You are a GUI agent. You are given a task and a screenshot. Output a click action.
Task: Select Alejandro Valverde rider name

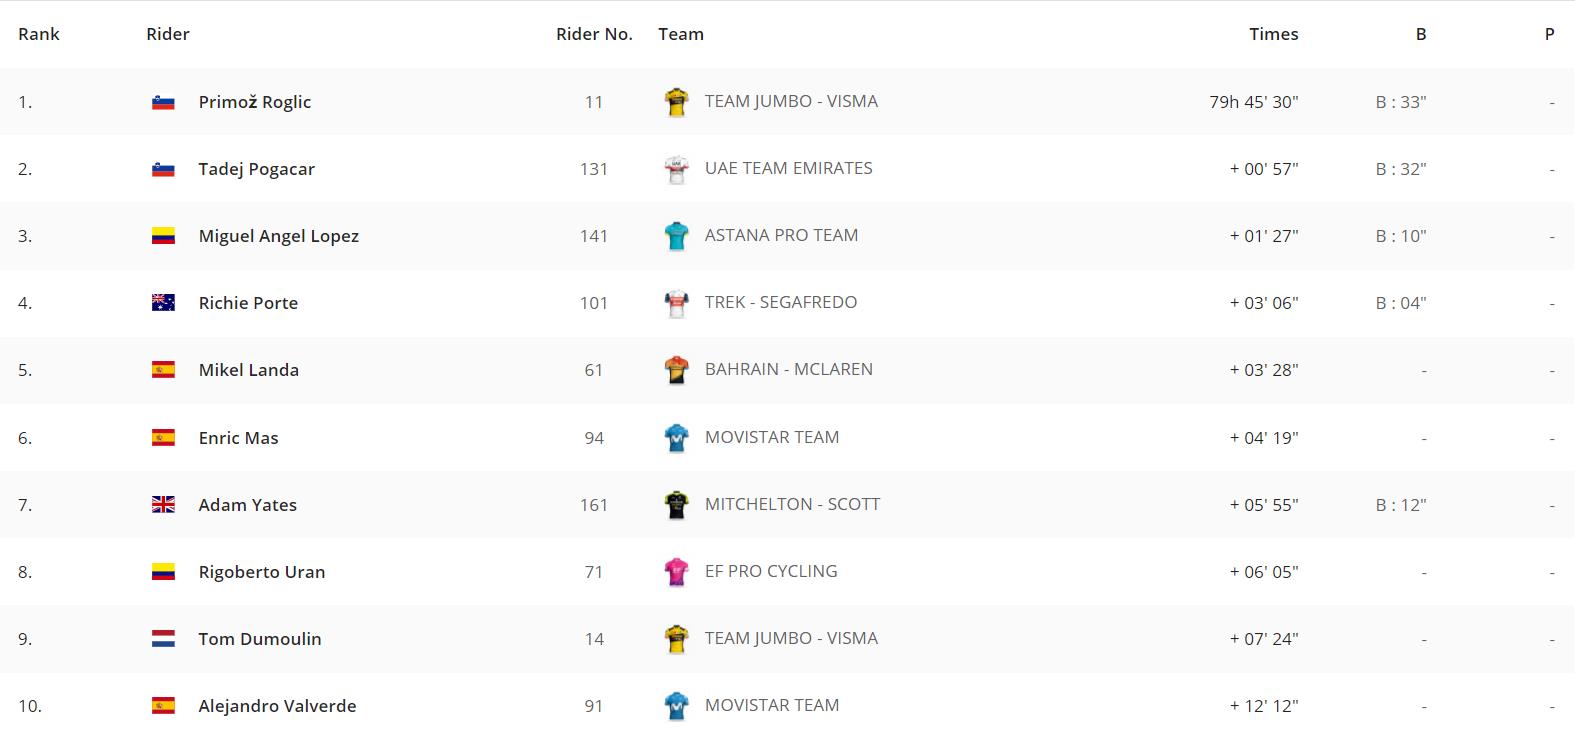(277, 706)
